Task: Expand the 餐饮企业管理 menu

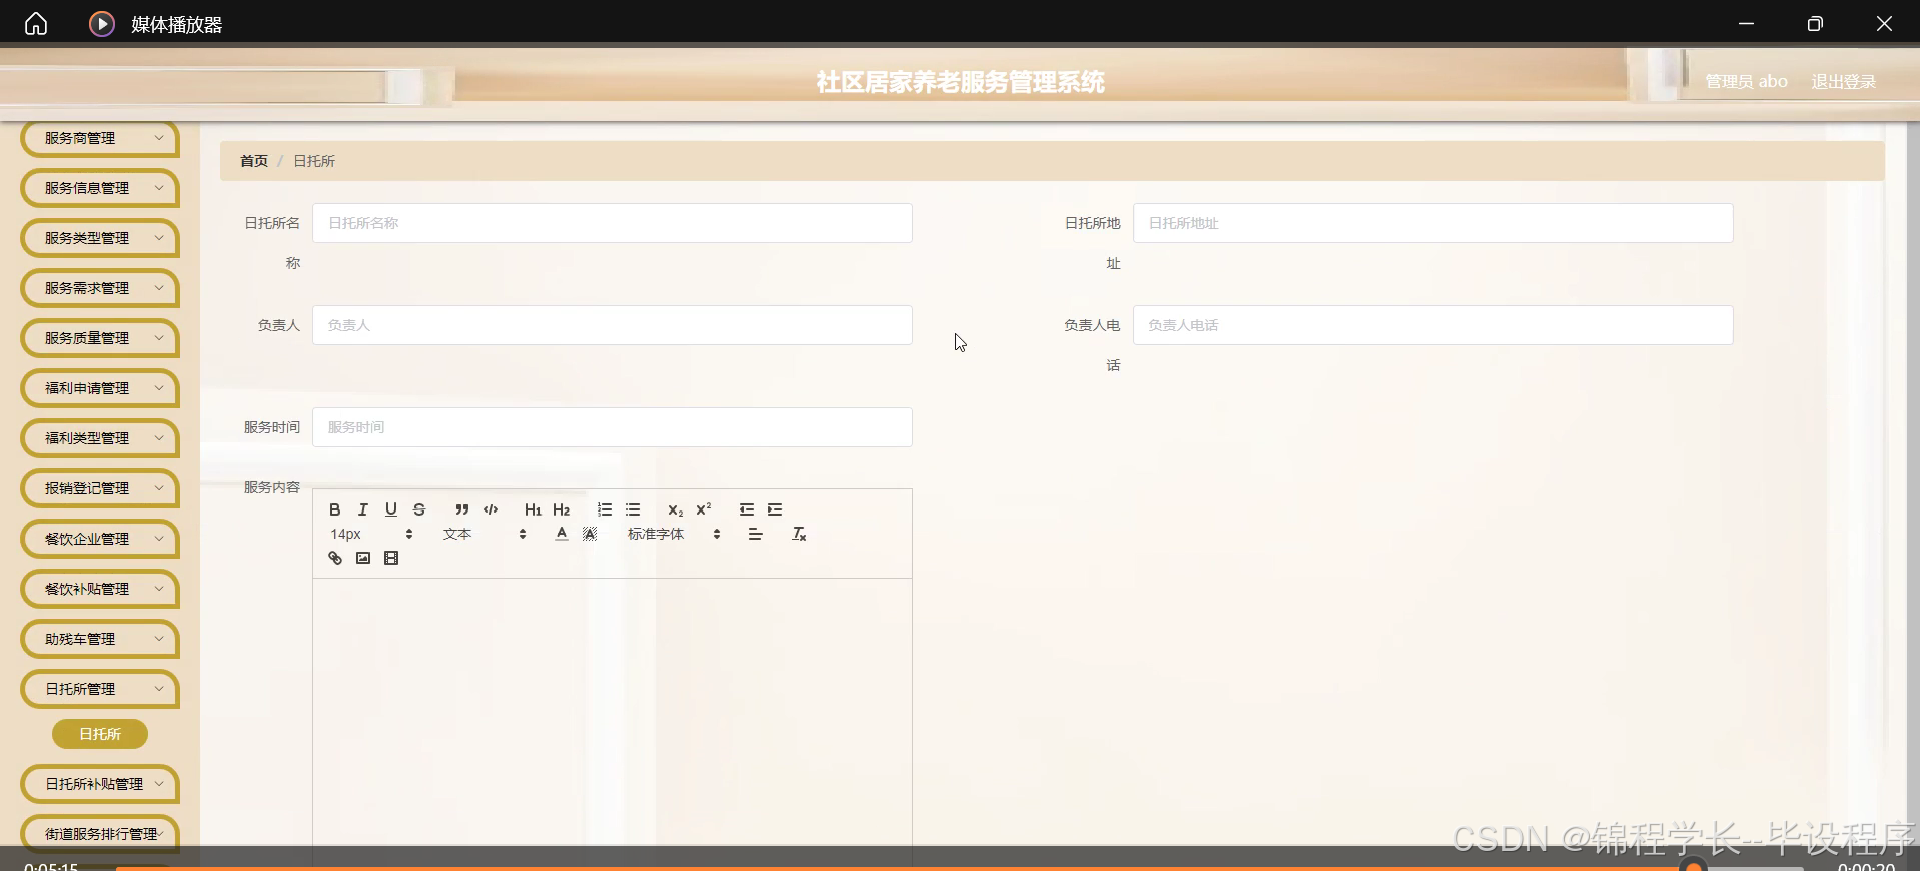Action: 100,539
